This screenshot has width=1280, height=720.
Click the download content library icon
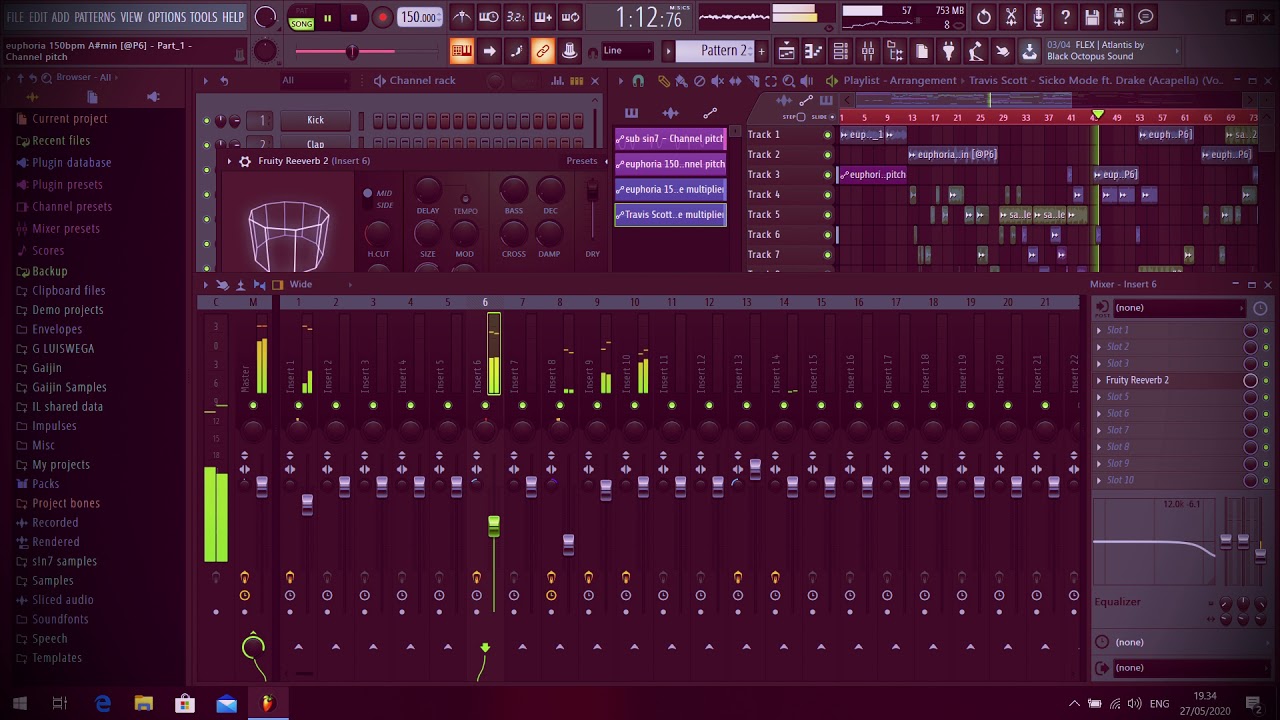click(1029, 50)
